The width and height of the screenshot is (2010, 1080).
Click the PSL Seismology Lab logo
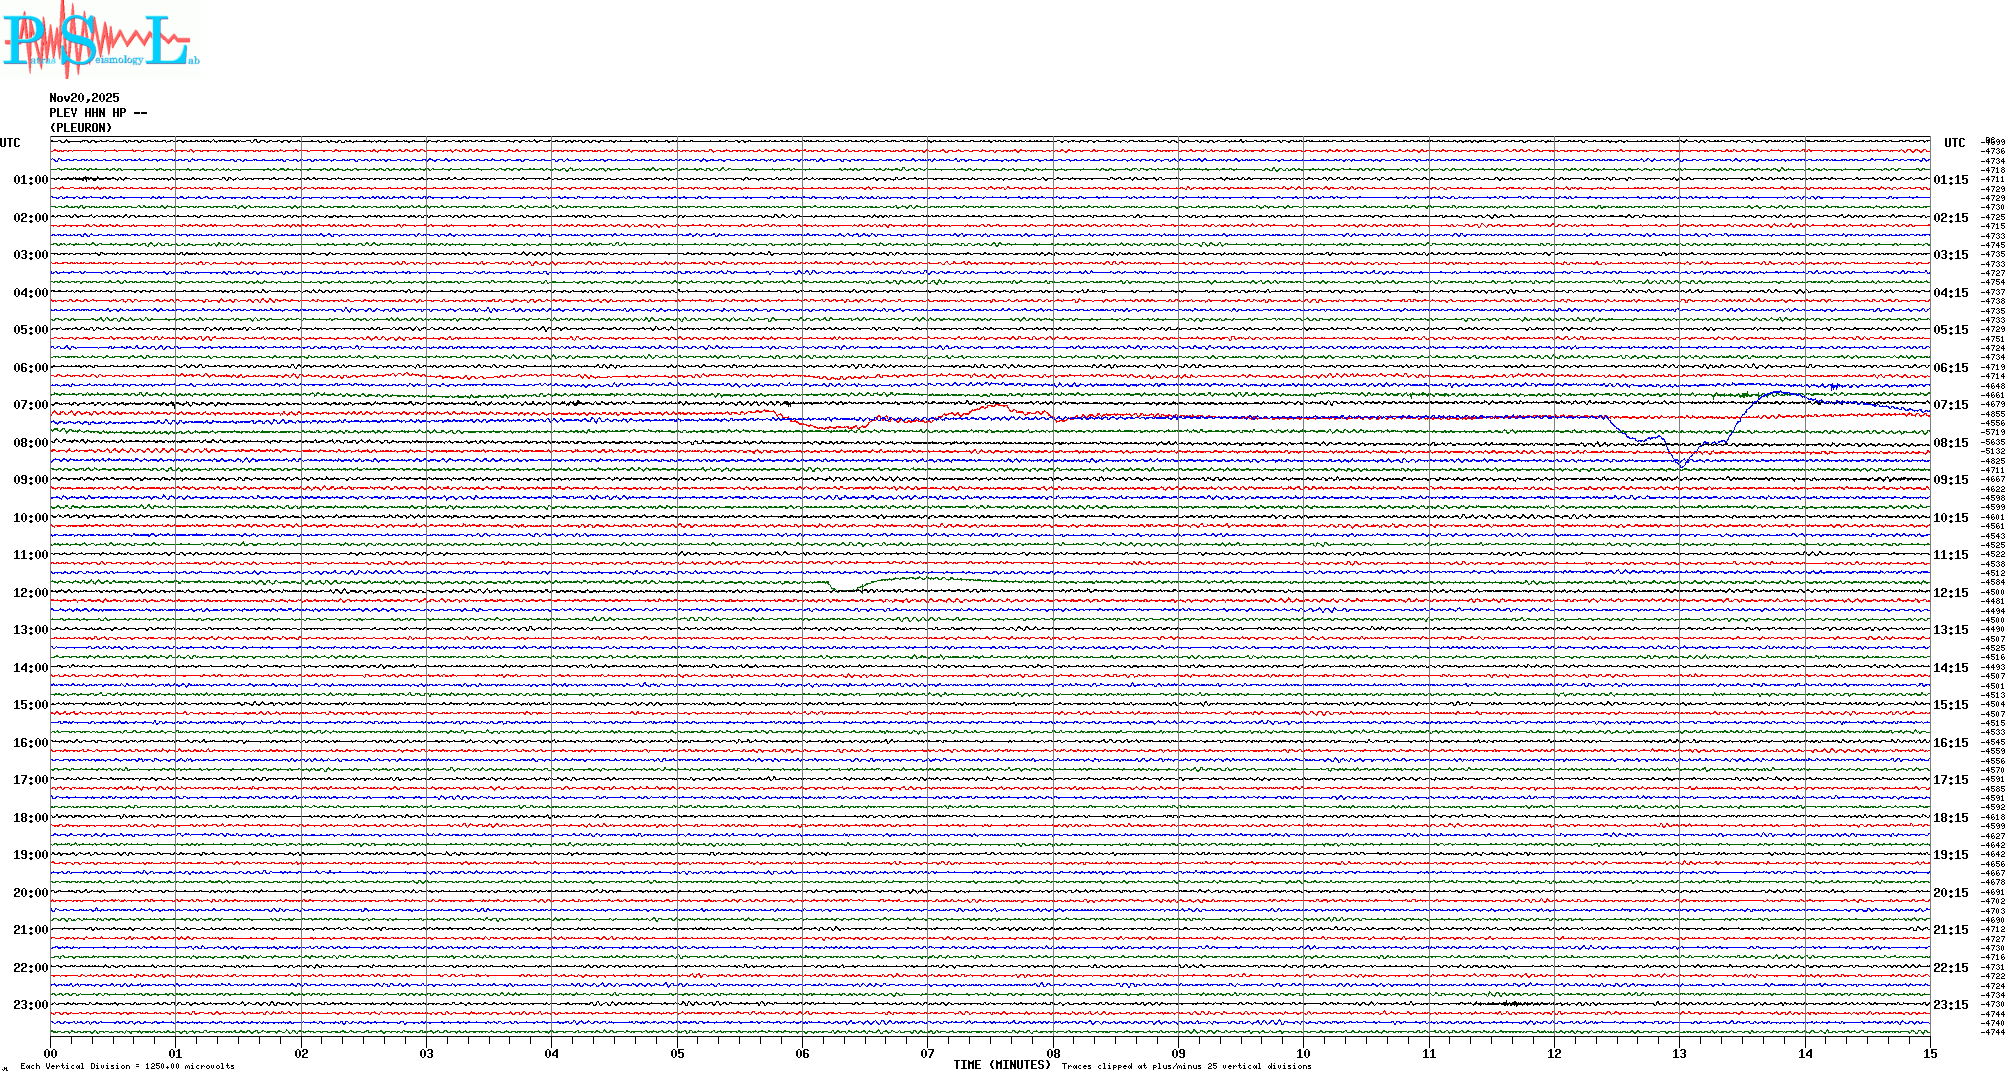point(100,40)
